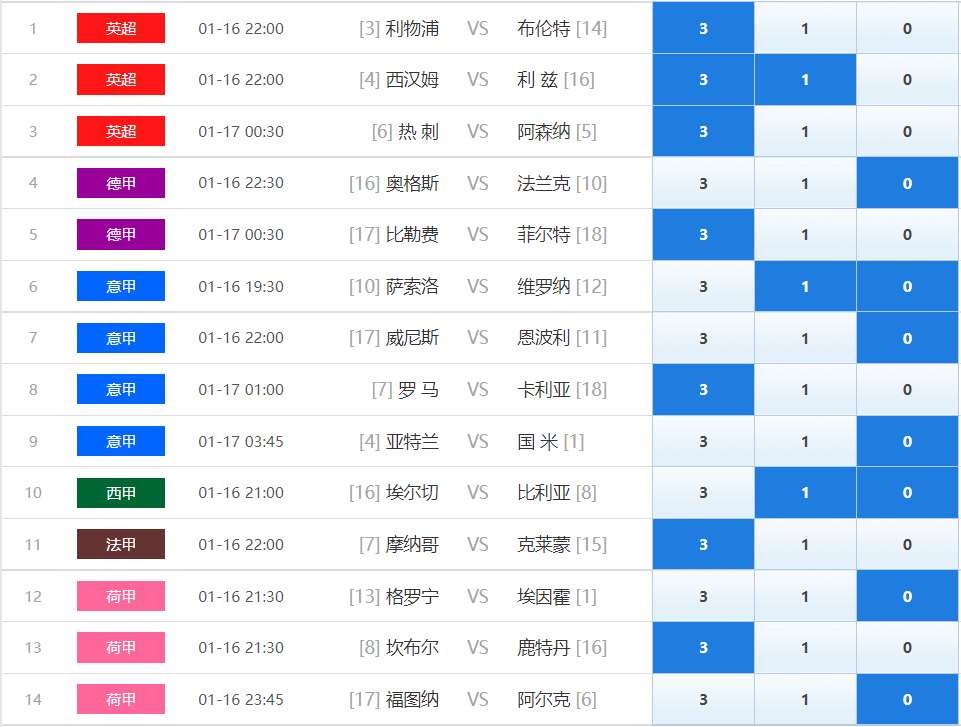Toggle 3 for 比勒费 vs 菲尔特
This screenshot has width=961, height=727.
[x=703, y=235]
